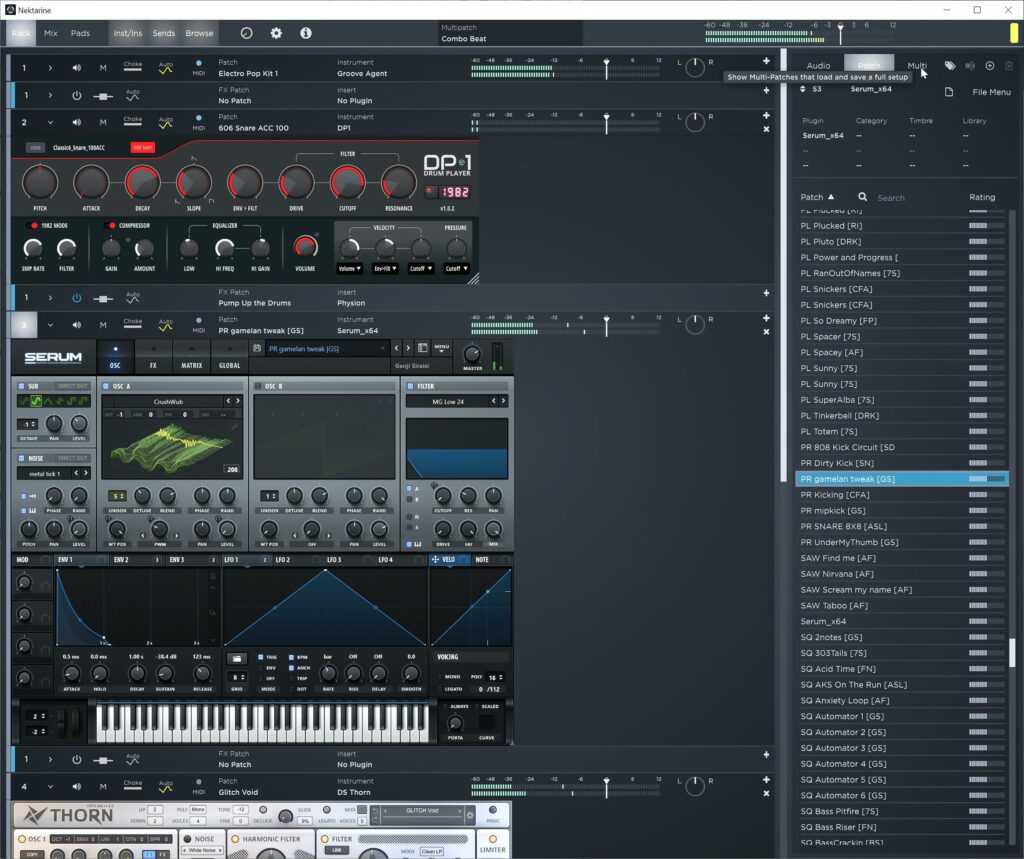Toggle DP1 Compressor switch
The height and width of the screenshot is (859, 1024).
point(109,226)
